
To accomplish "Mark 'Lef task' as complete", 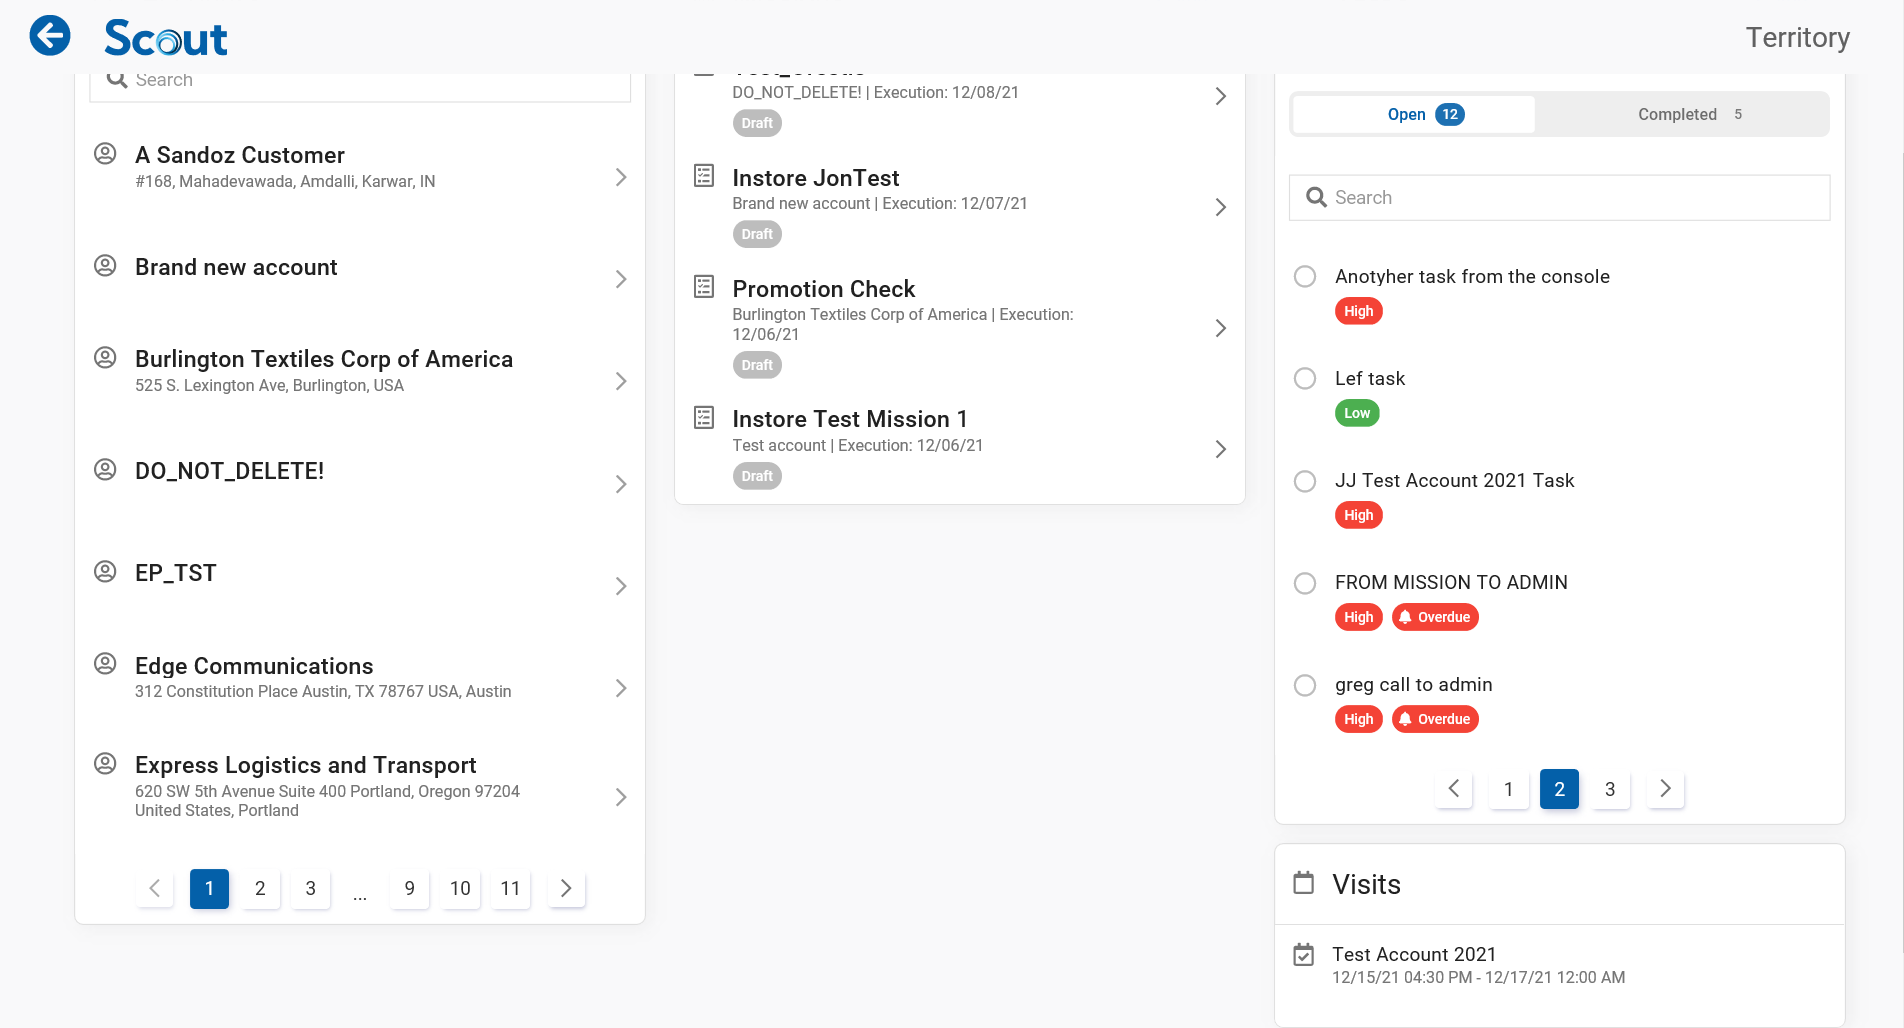I will click(1305, 379).
